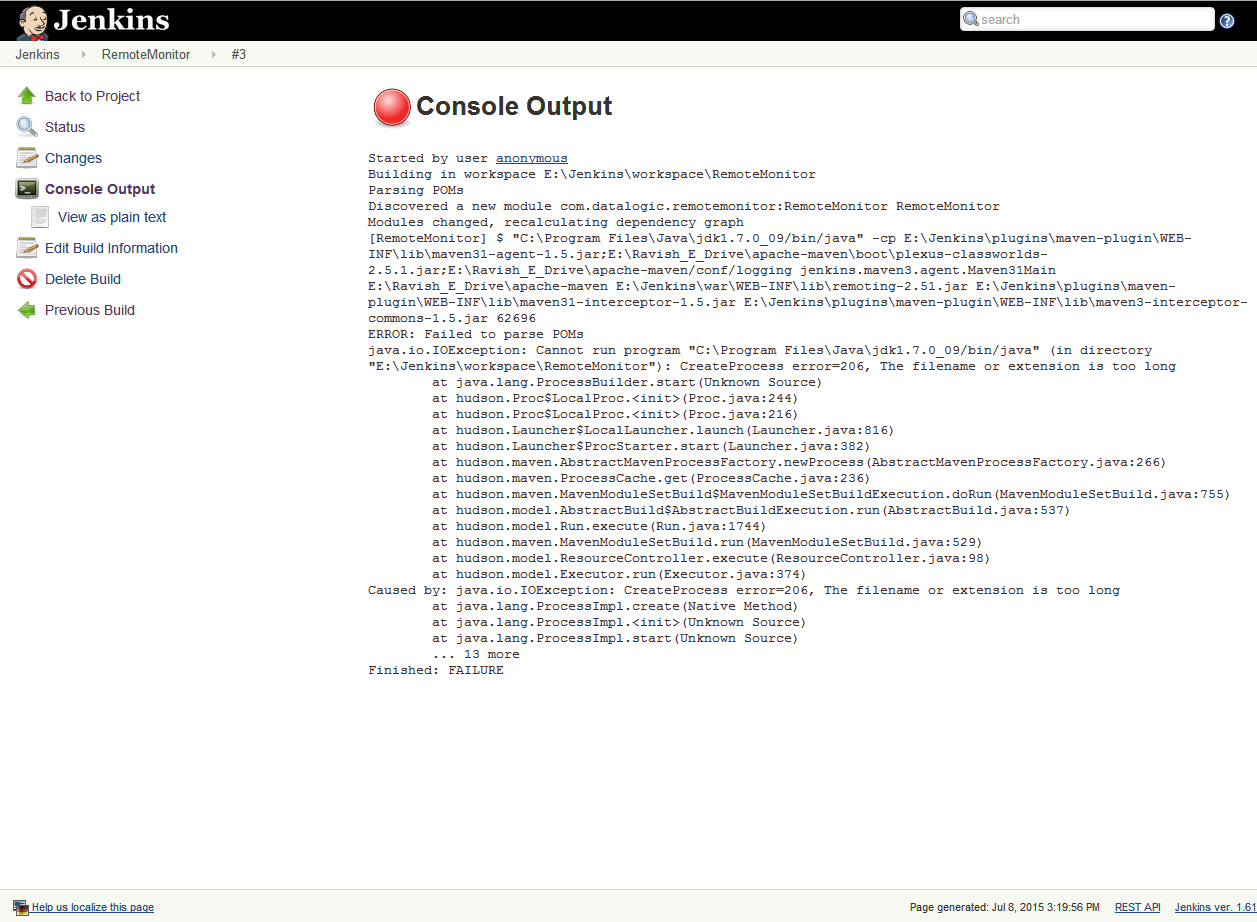Image resolution: width=1257 pixels, height=922 pixels.
Task: Click the Jenkins butler logo
Action: (32, 21)
